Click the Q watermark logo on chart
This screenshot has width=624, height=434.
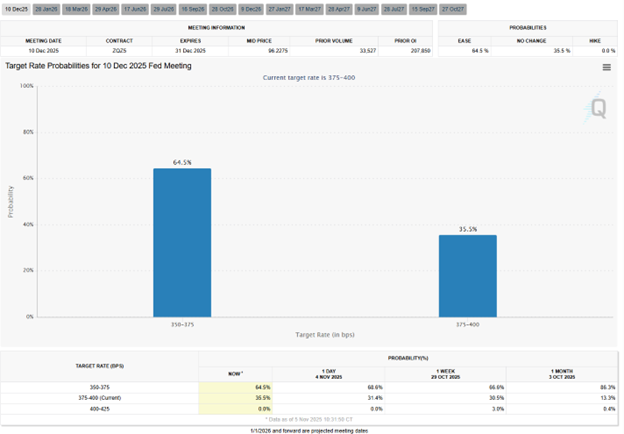point(598,107)
